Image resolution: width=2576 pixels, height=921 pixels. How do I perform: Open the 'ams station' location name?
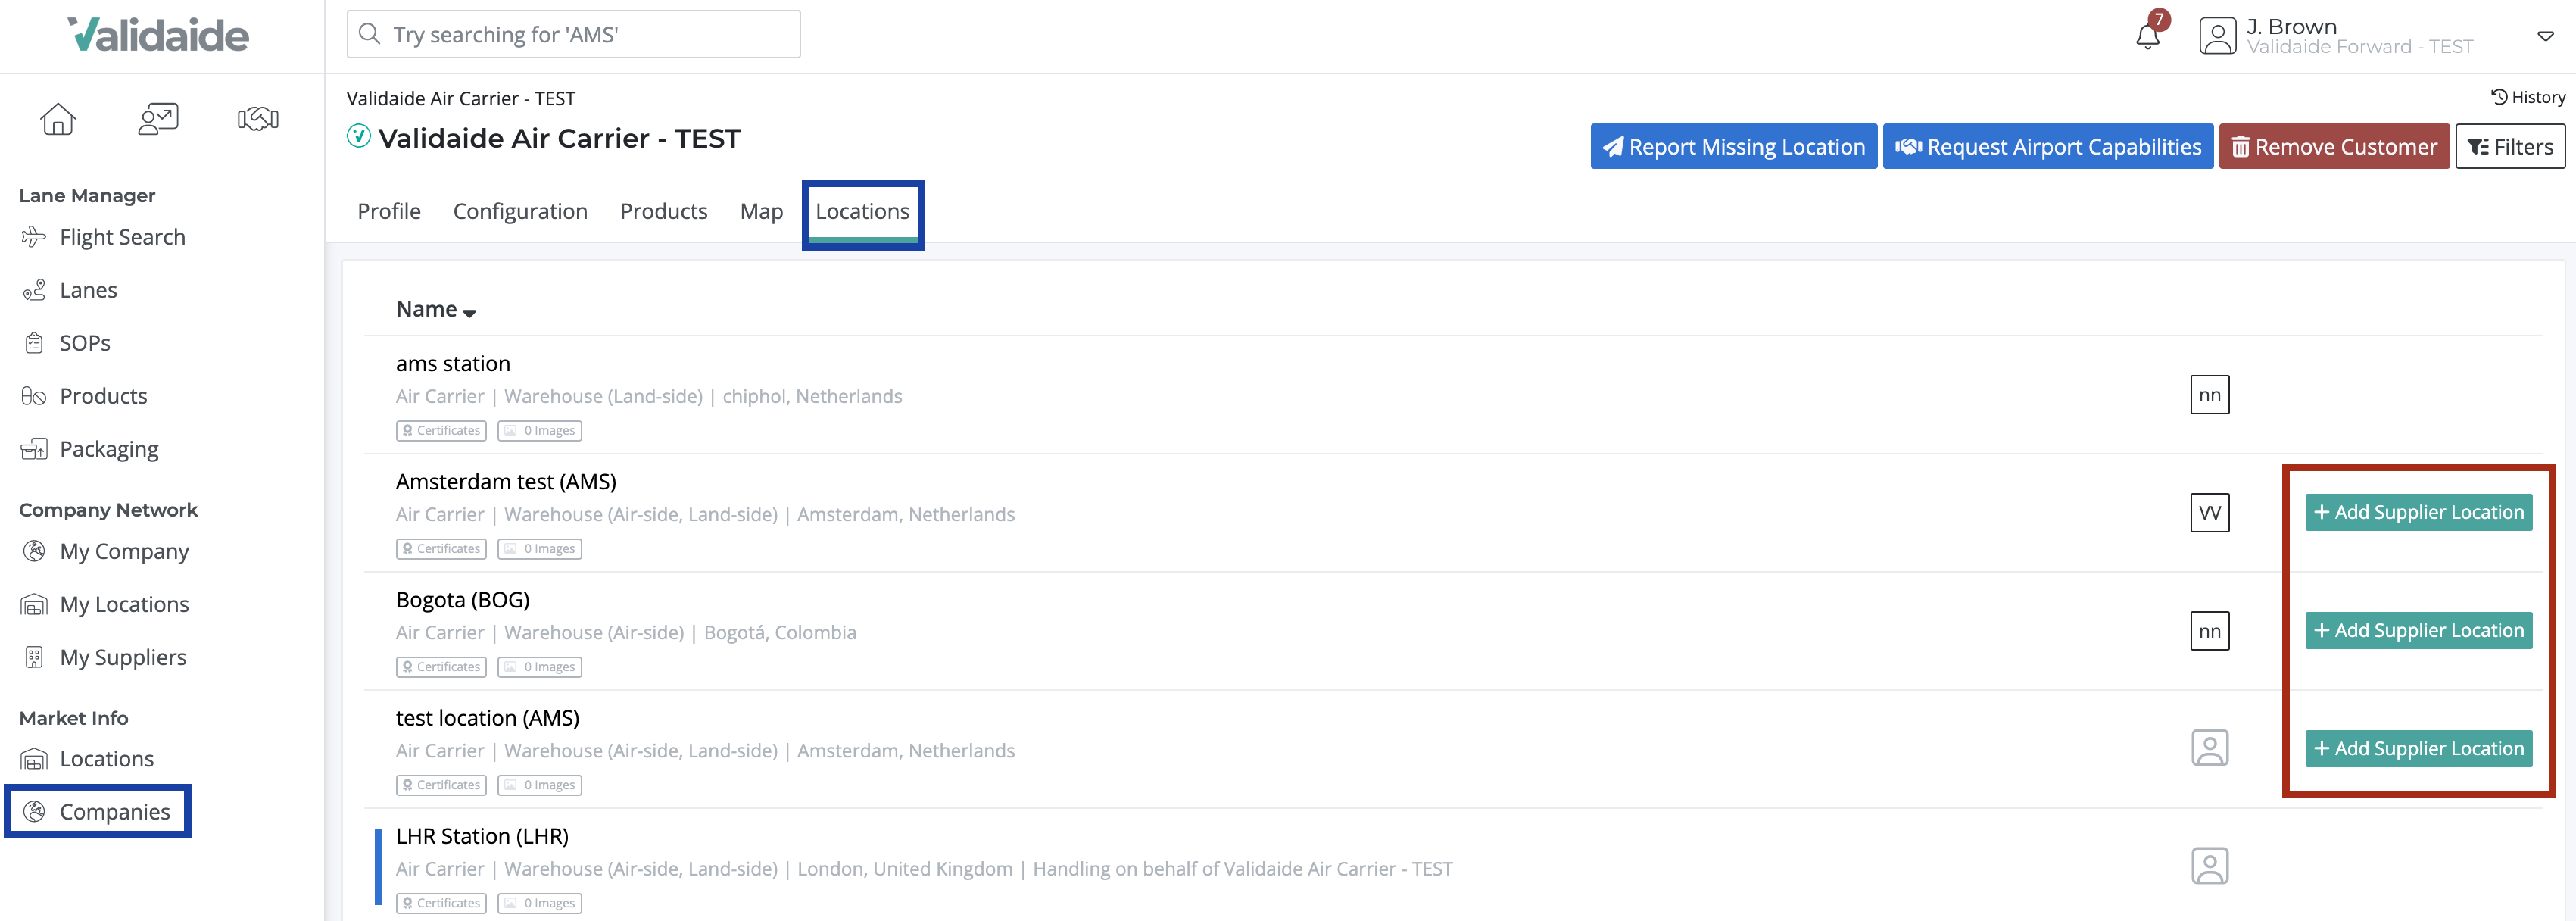453,363
